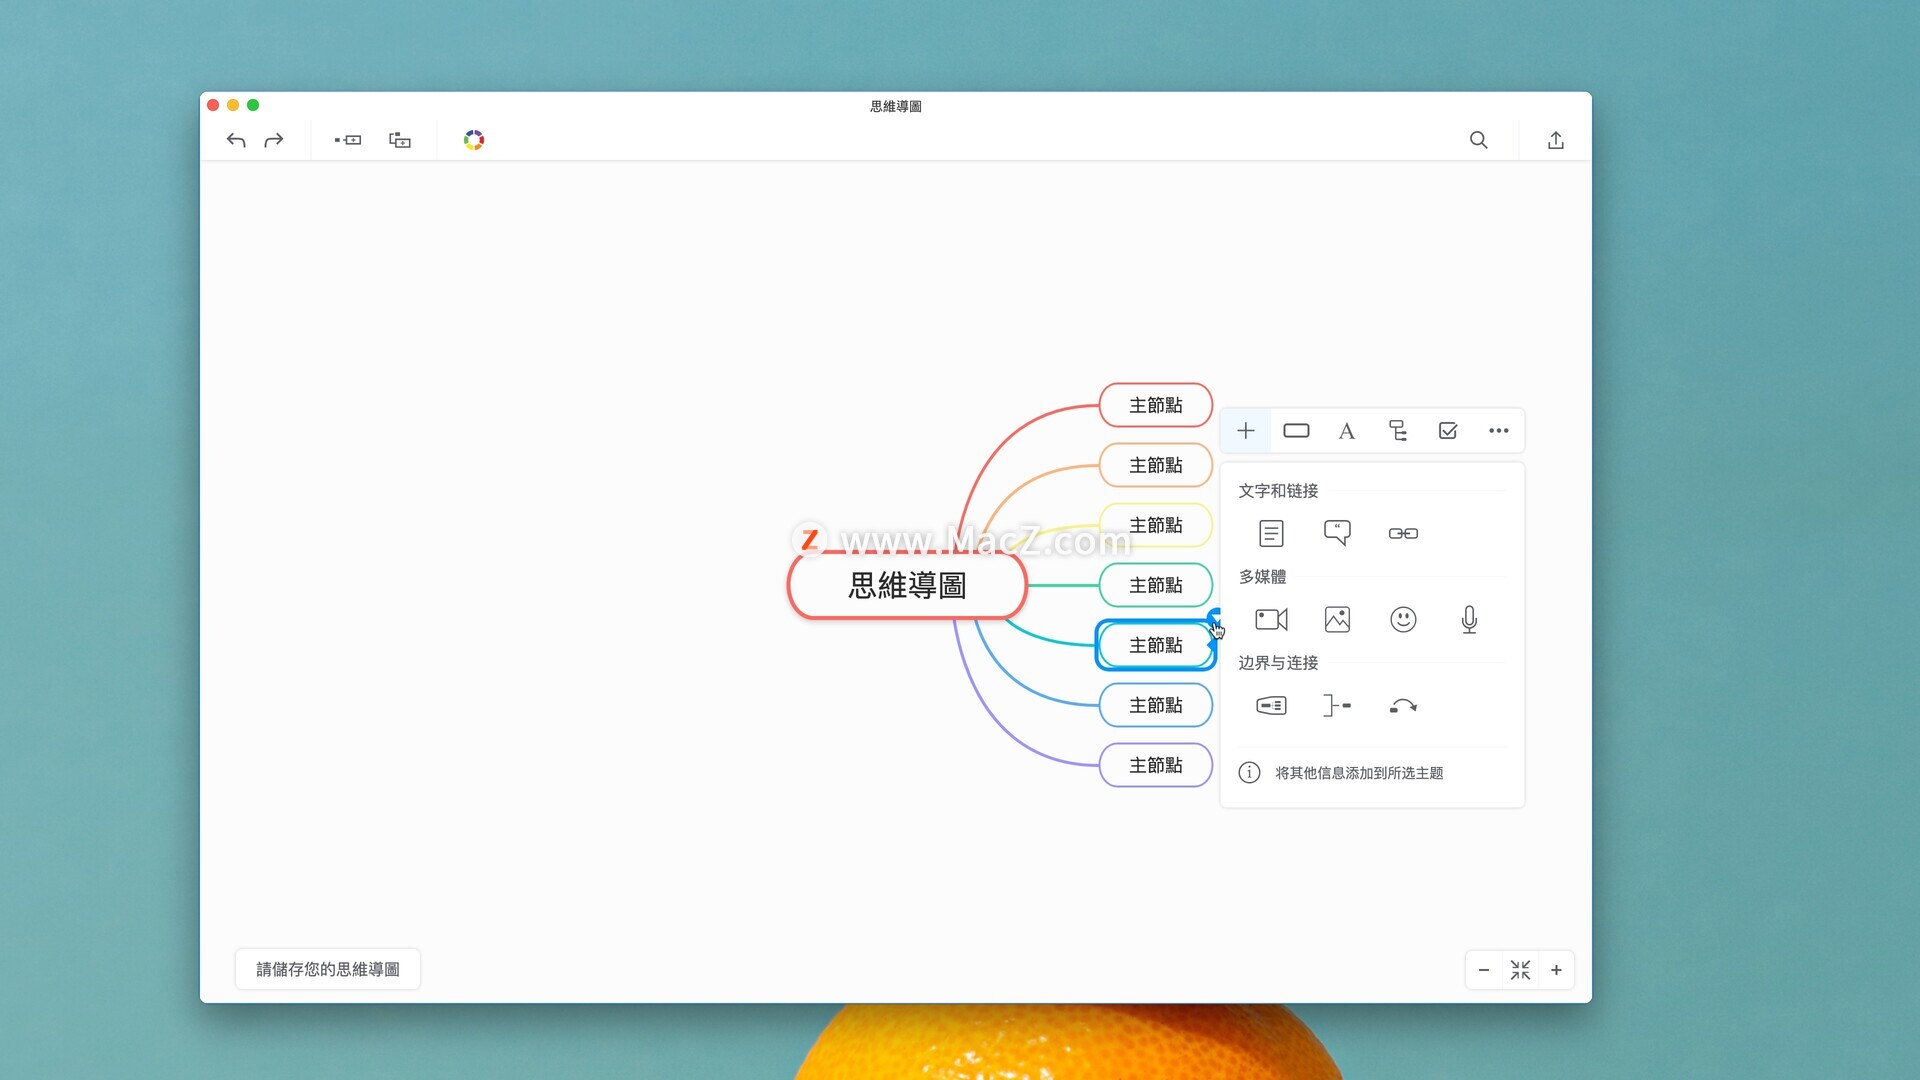
Task: Insert an image into the node
Action: [1337, 620]
